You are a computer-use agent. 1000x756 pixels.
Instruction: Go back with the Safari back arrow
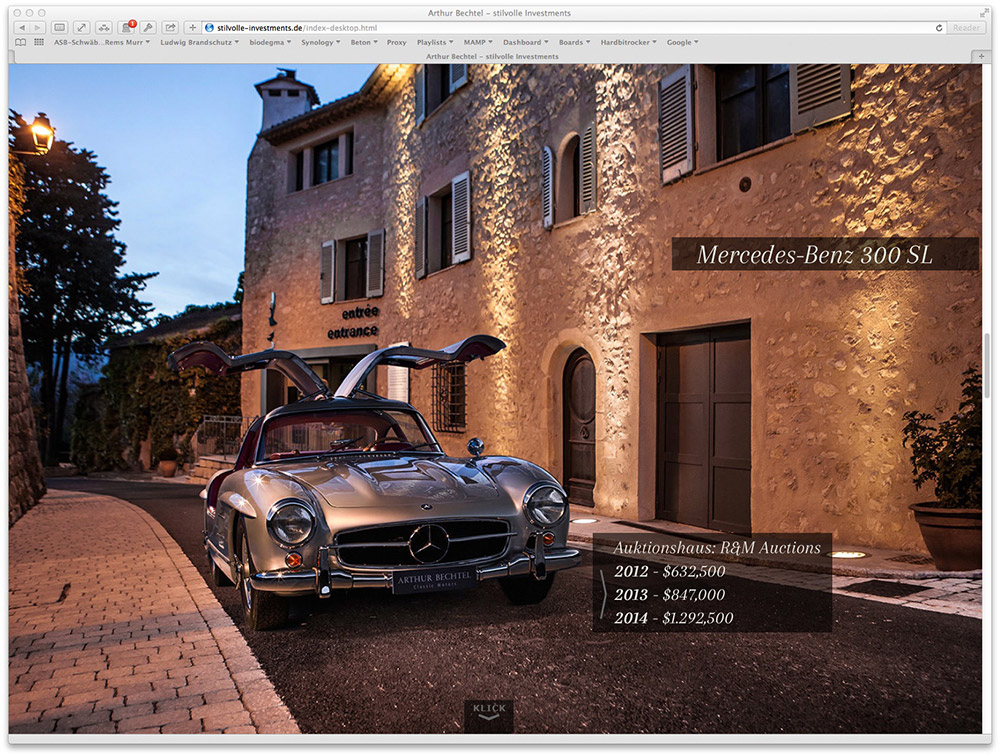click(22, 27)
